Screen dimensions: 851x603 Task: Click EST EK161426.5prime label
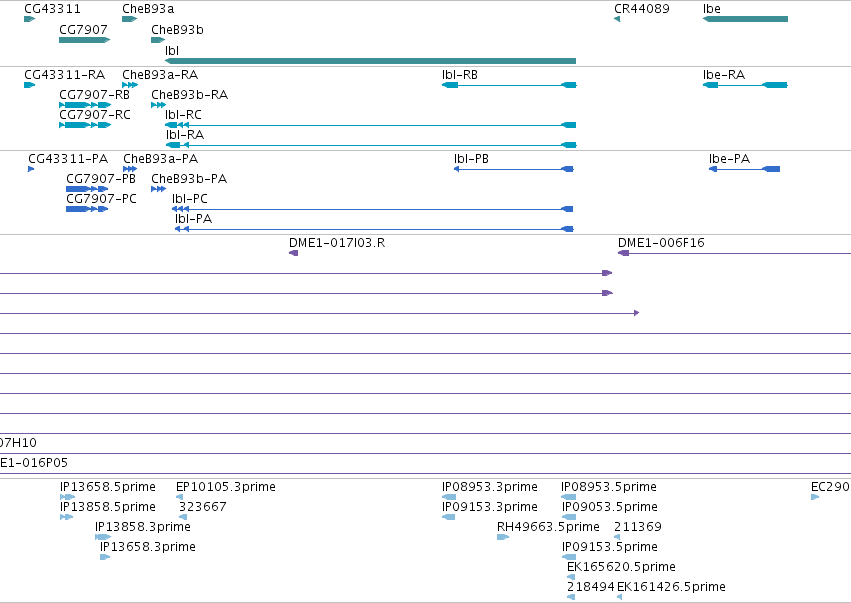click(671, 587)
